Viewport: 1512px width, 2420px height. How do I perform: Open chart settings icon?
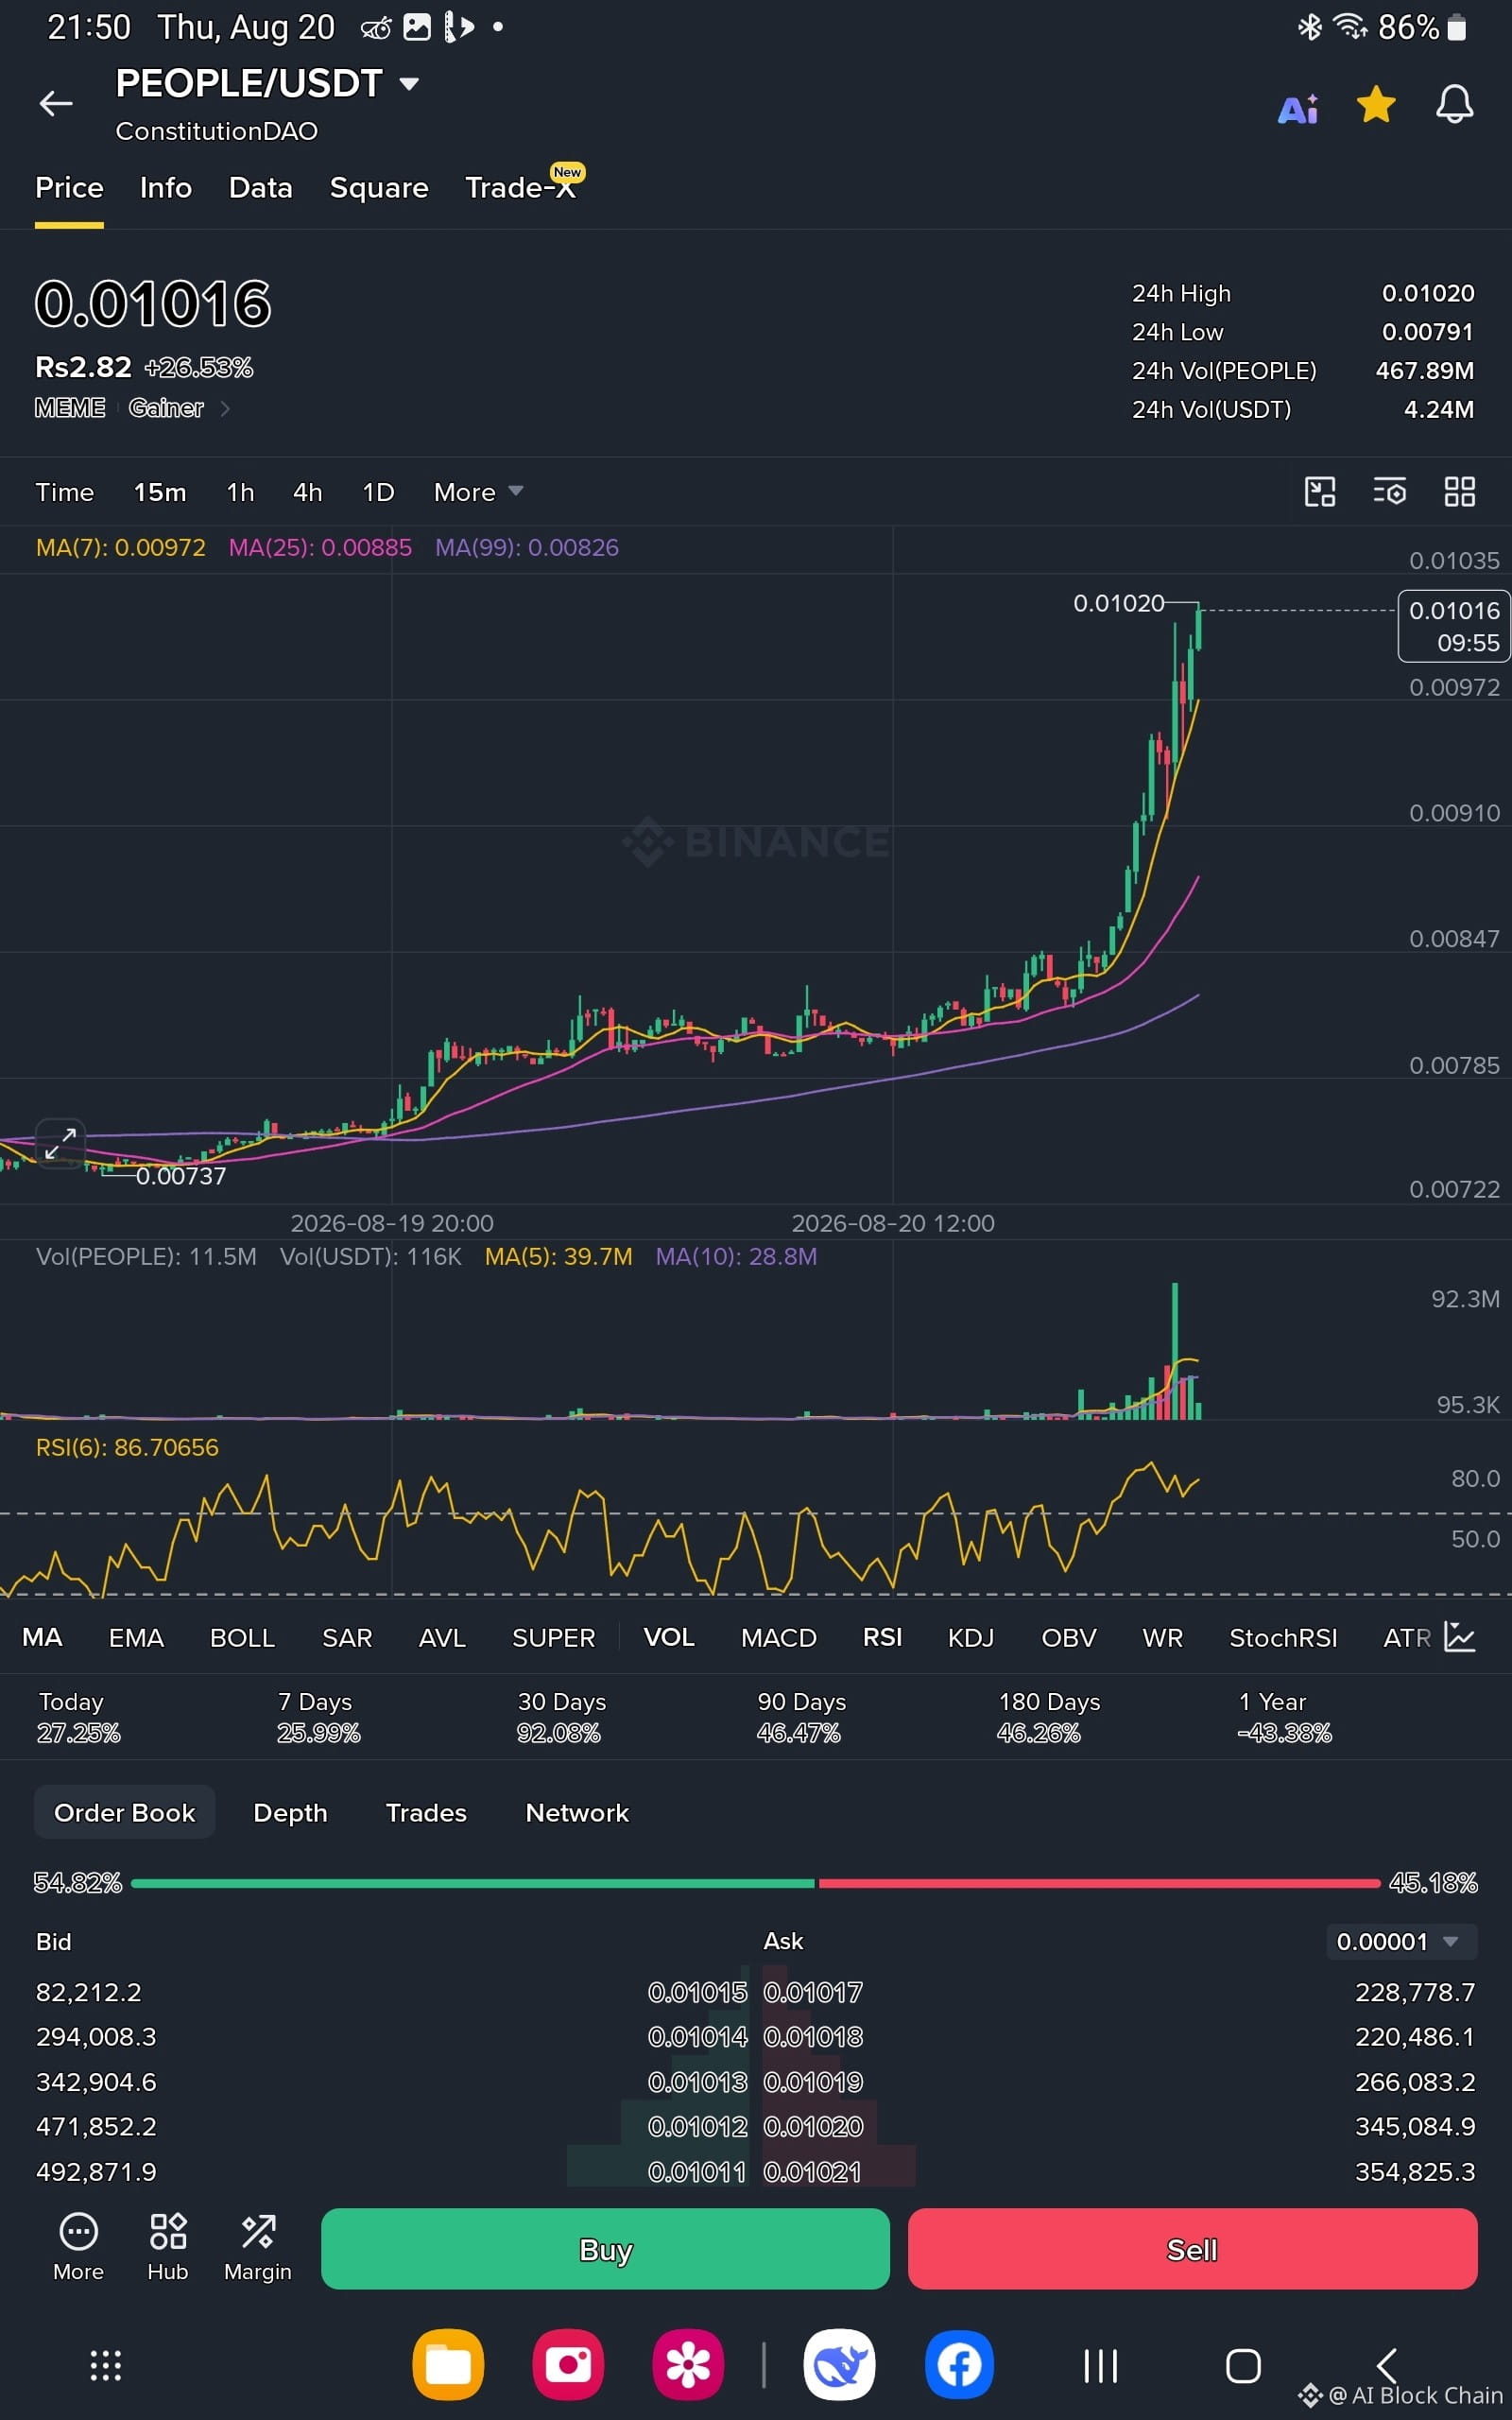[x=1390, y=491]
